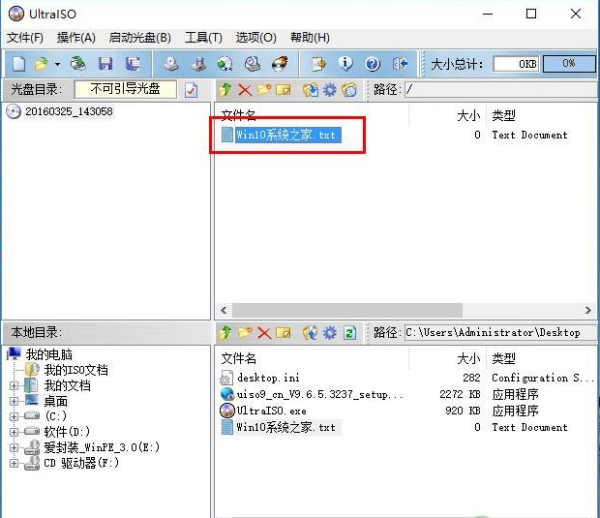
Task: Expand 爱封装_WinPE_3.0(E:) node
Action: [14, 448]
